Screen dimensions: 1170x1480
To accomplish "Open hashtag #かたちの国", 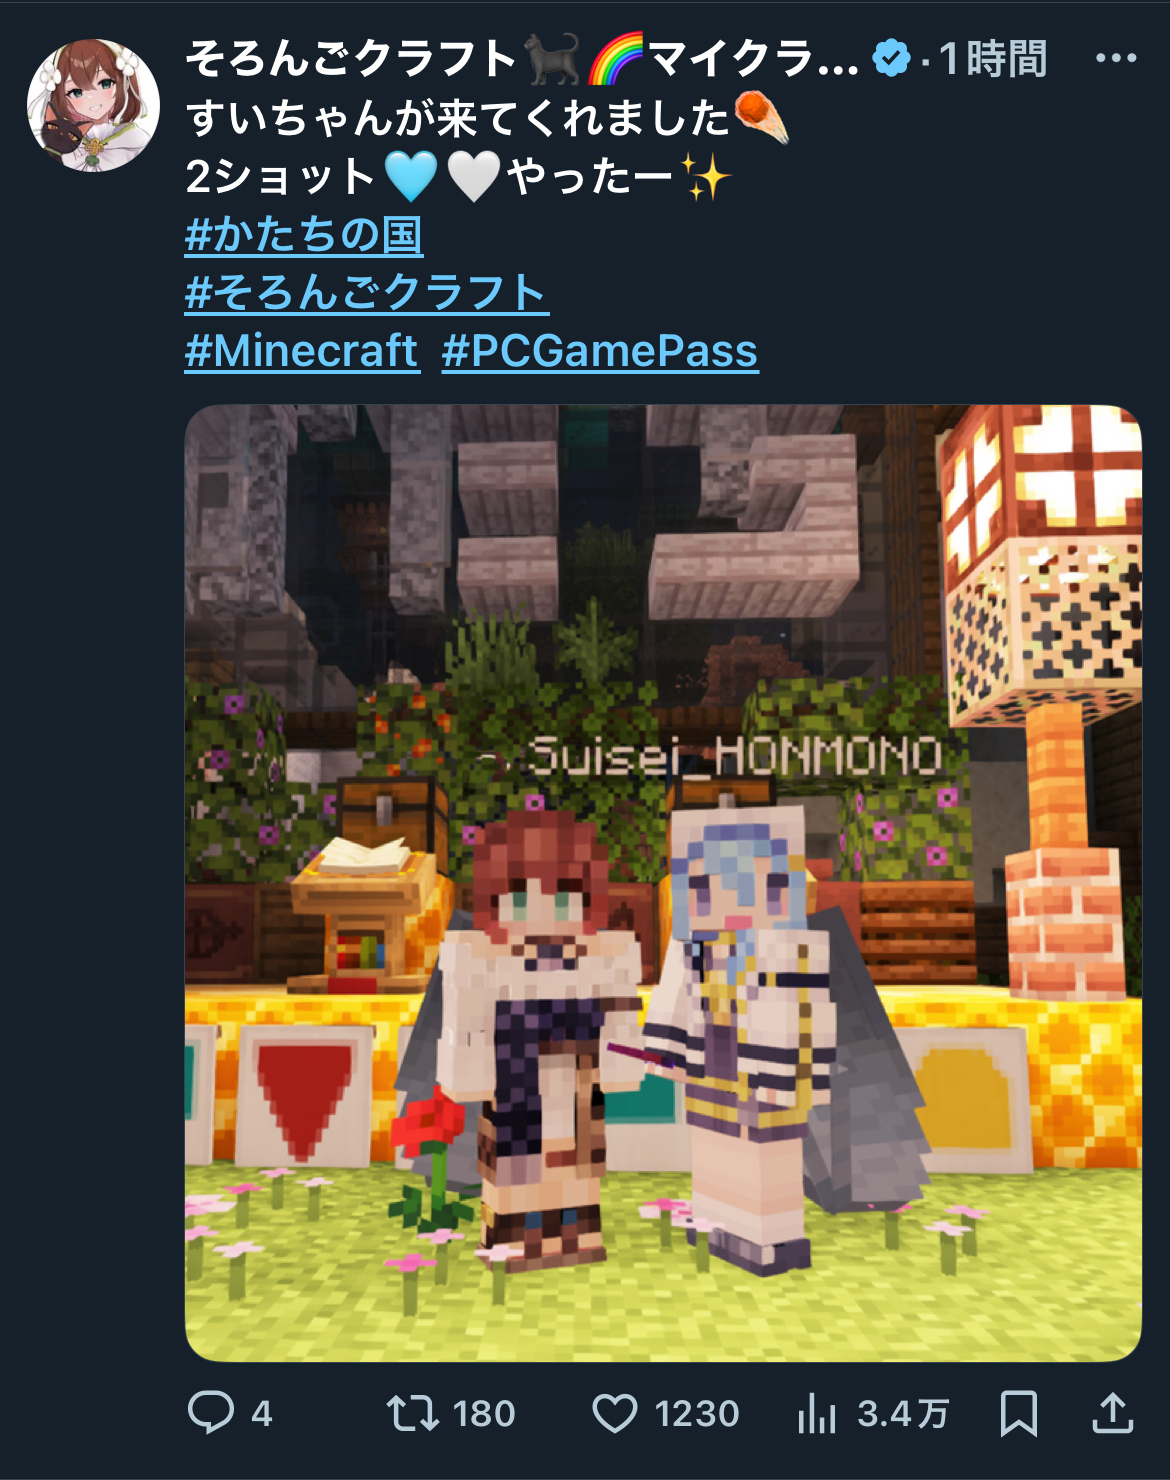I will pos(304,235).
